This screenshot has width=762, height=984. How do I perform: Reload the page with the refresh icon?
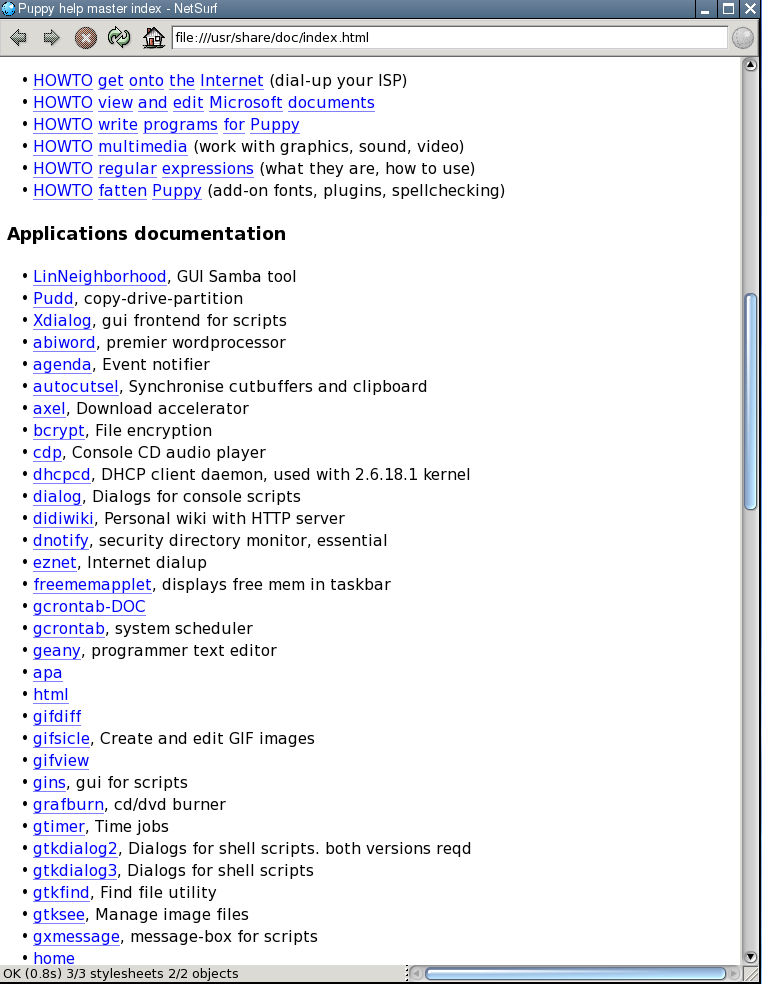point(119,39)
